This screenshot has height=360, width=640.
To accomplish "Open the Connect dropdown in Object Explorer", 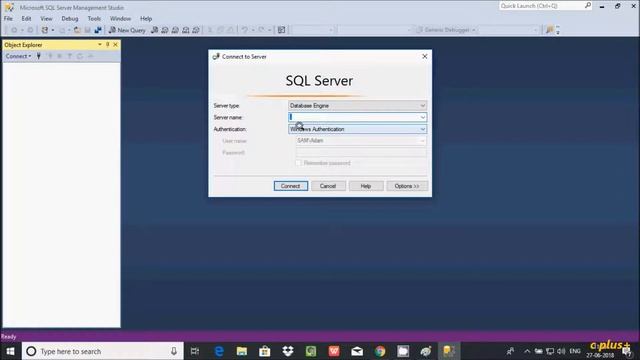I will tap(18, 56).
